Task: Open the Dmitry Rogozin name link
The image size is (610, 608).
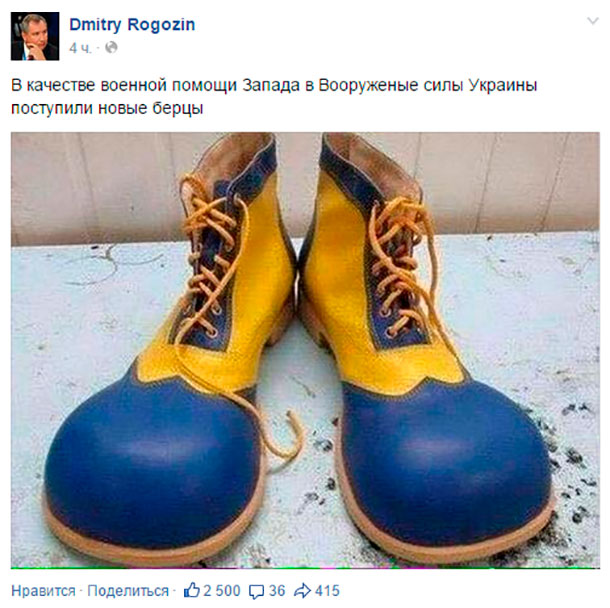Action: click(x=132, y=25)
